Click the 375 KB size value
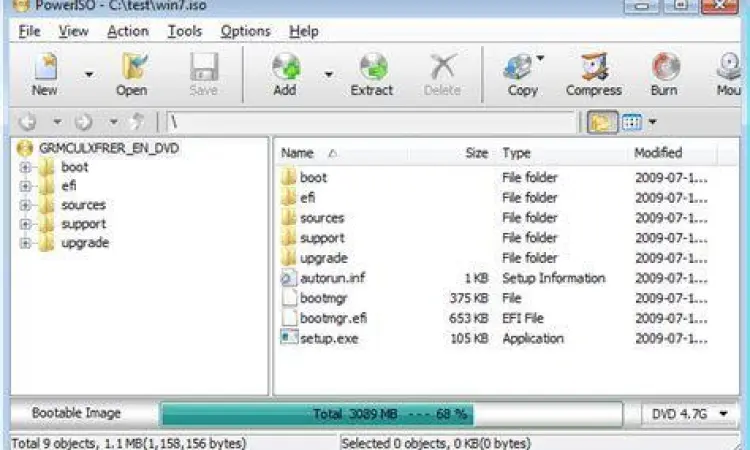Screen dimensions: 750x450 tap(469, 298)
